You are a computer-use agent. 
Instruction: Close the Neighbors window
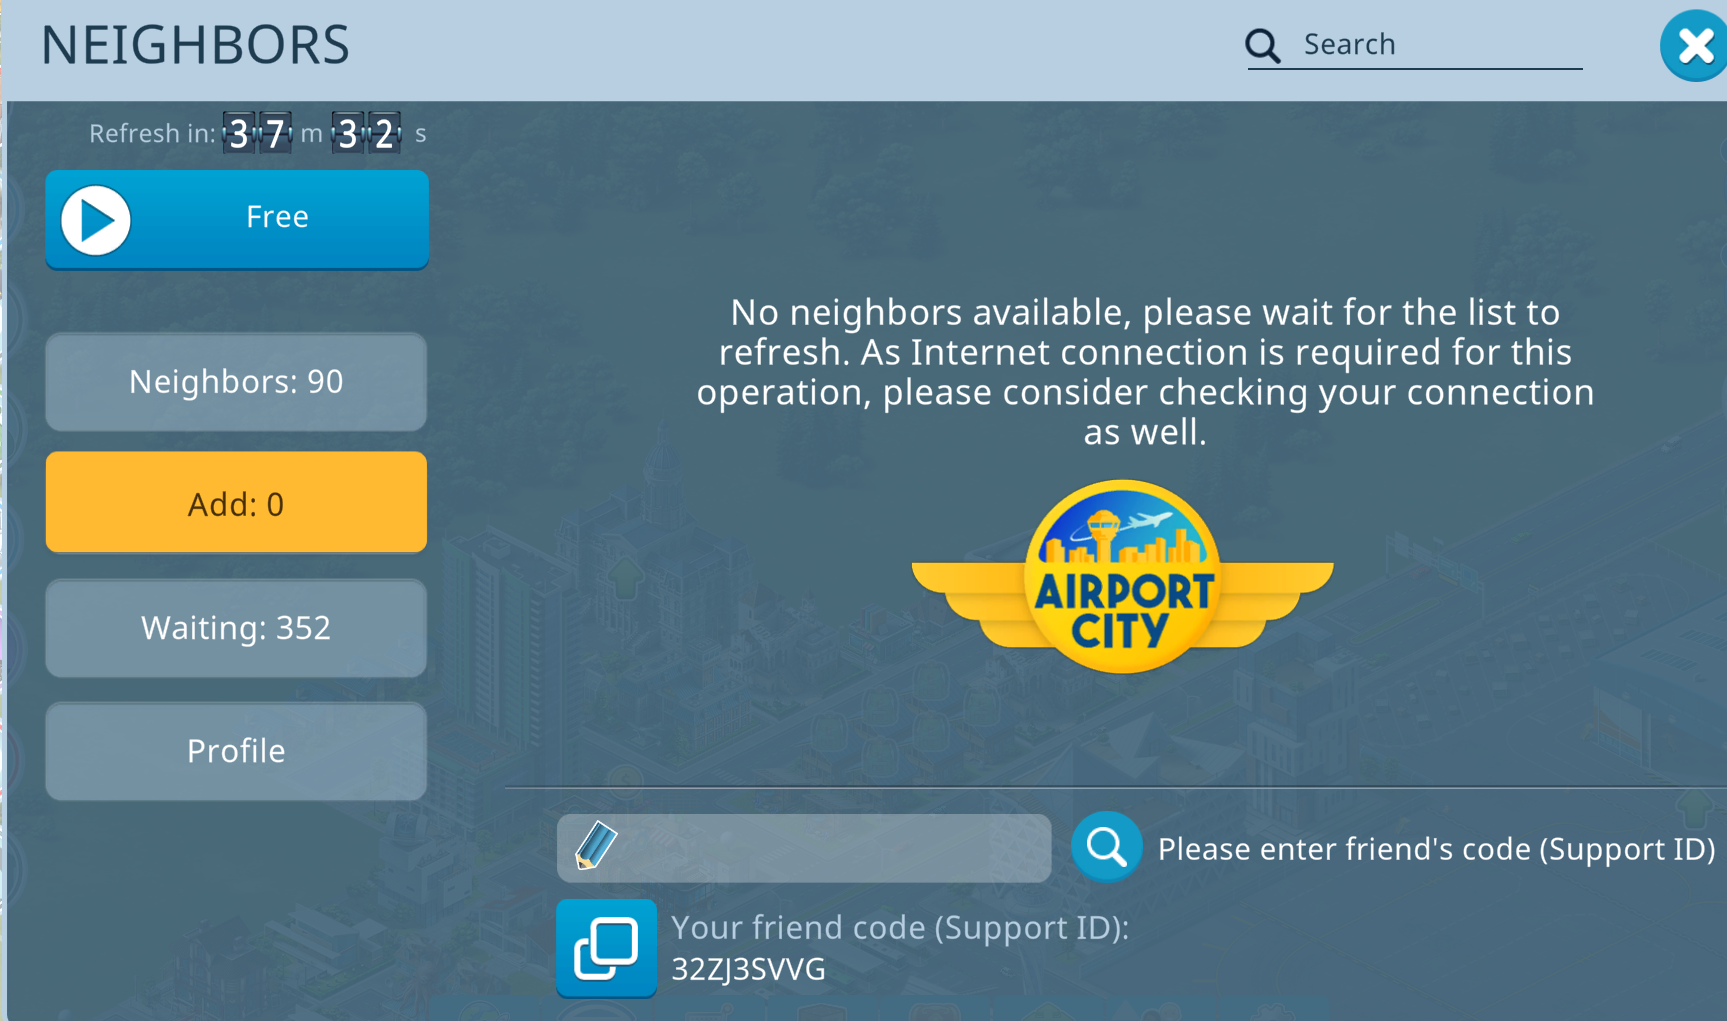click(1694, 46)
